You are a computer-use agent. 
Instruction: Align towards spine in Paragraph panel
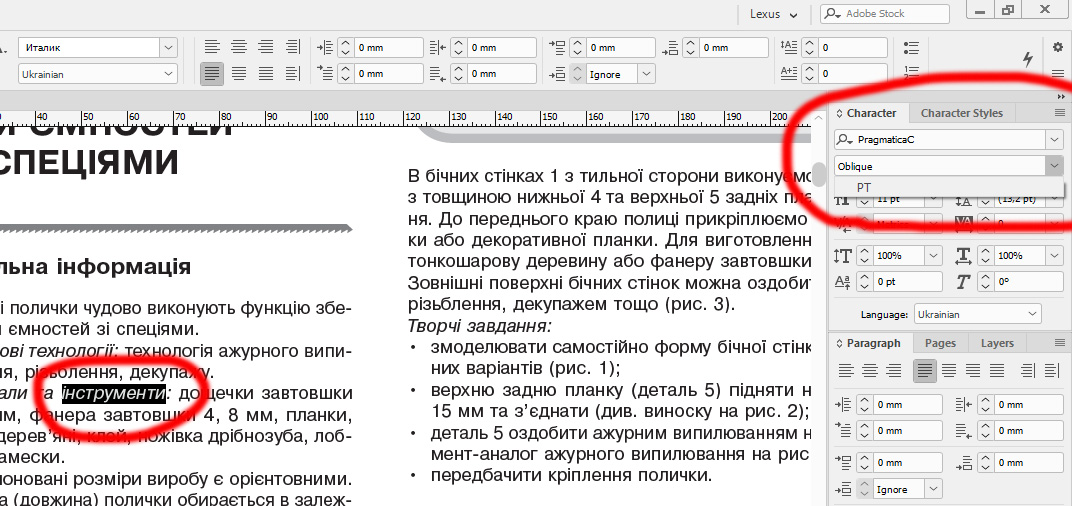click(1028, 371)
